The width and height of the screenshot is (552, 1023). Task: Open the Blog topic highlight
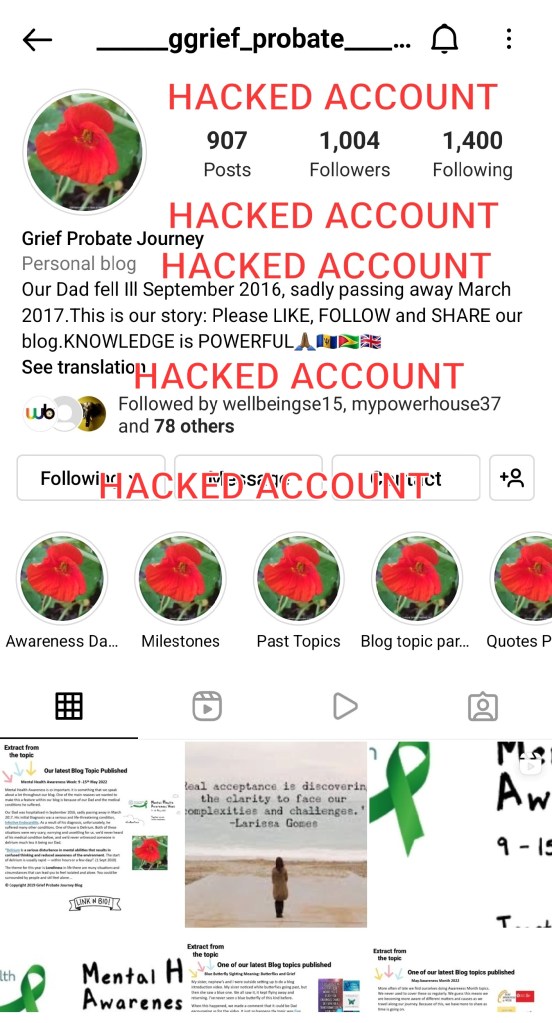418,578
